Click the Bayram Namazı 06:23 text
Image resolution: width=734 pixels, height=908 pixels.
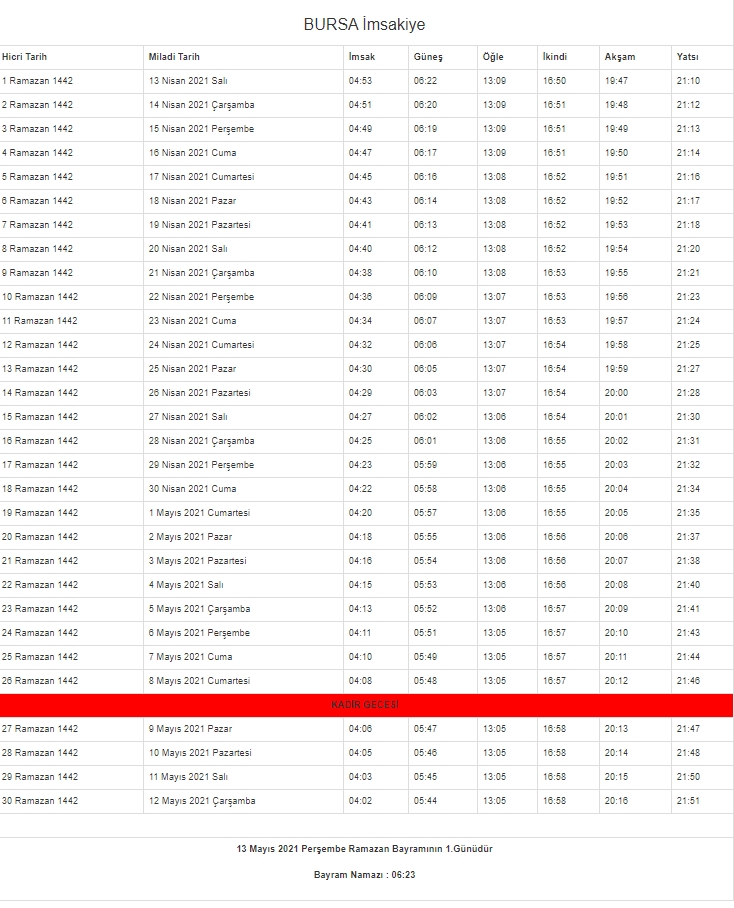(x=364, y=874)
